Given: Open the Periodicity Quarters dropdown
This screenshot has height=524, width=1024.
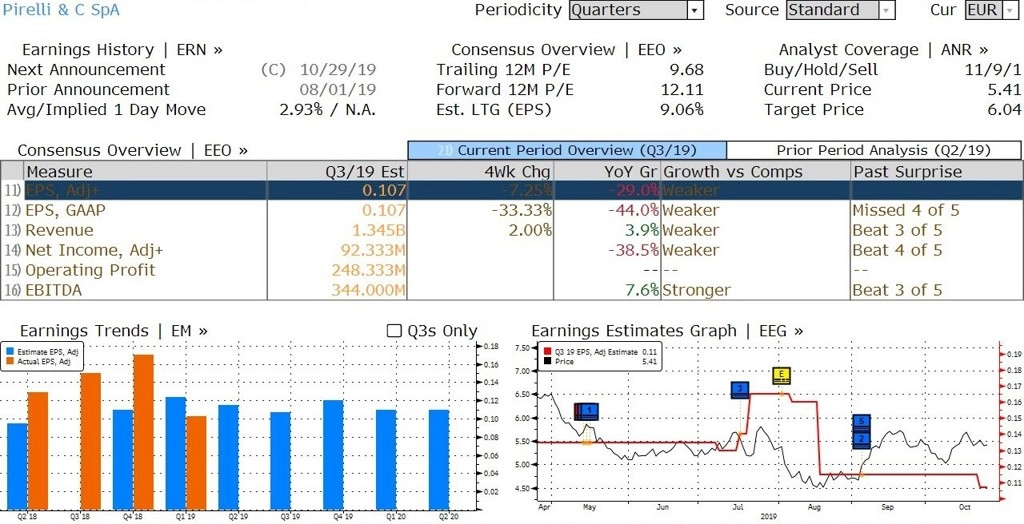Looking at the screenshot, I should coord(636,10).
